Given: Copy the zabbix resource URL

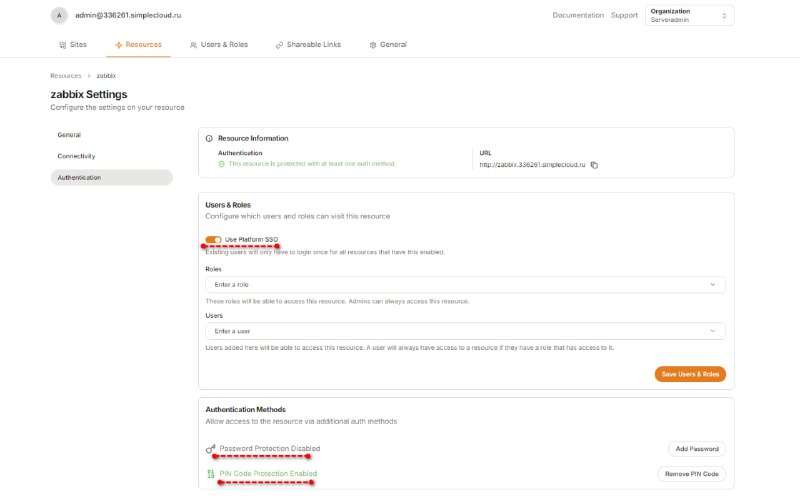Looking at the screenshot, I should click(594, 165).
